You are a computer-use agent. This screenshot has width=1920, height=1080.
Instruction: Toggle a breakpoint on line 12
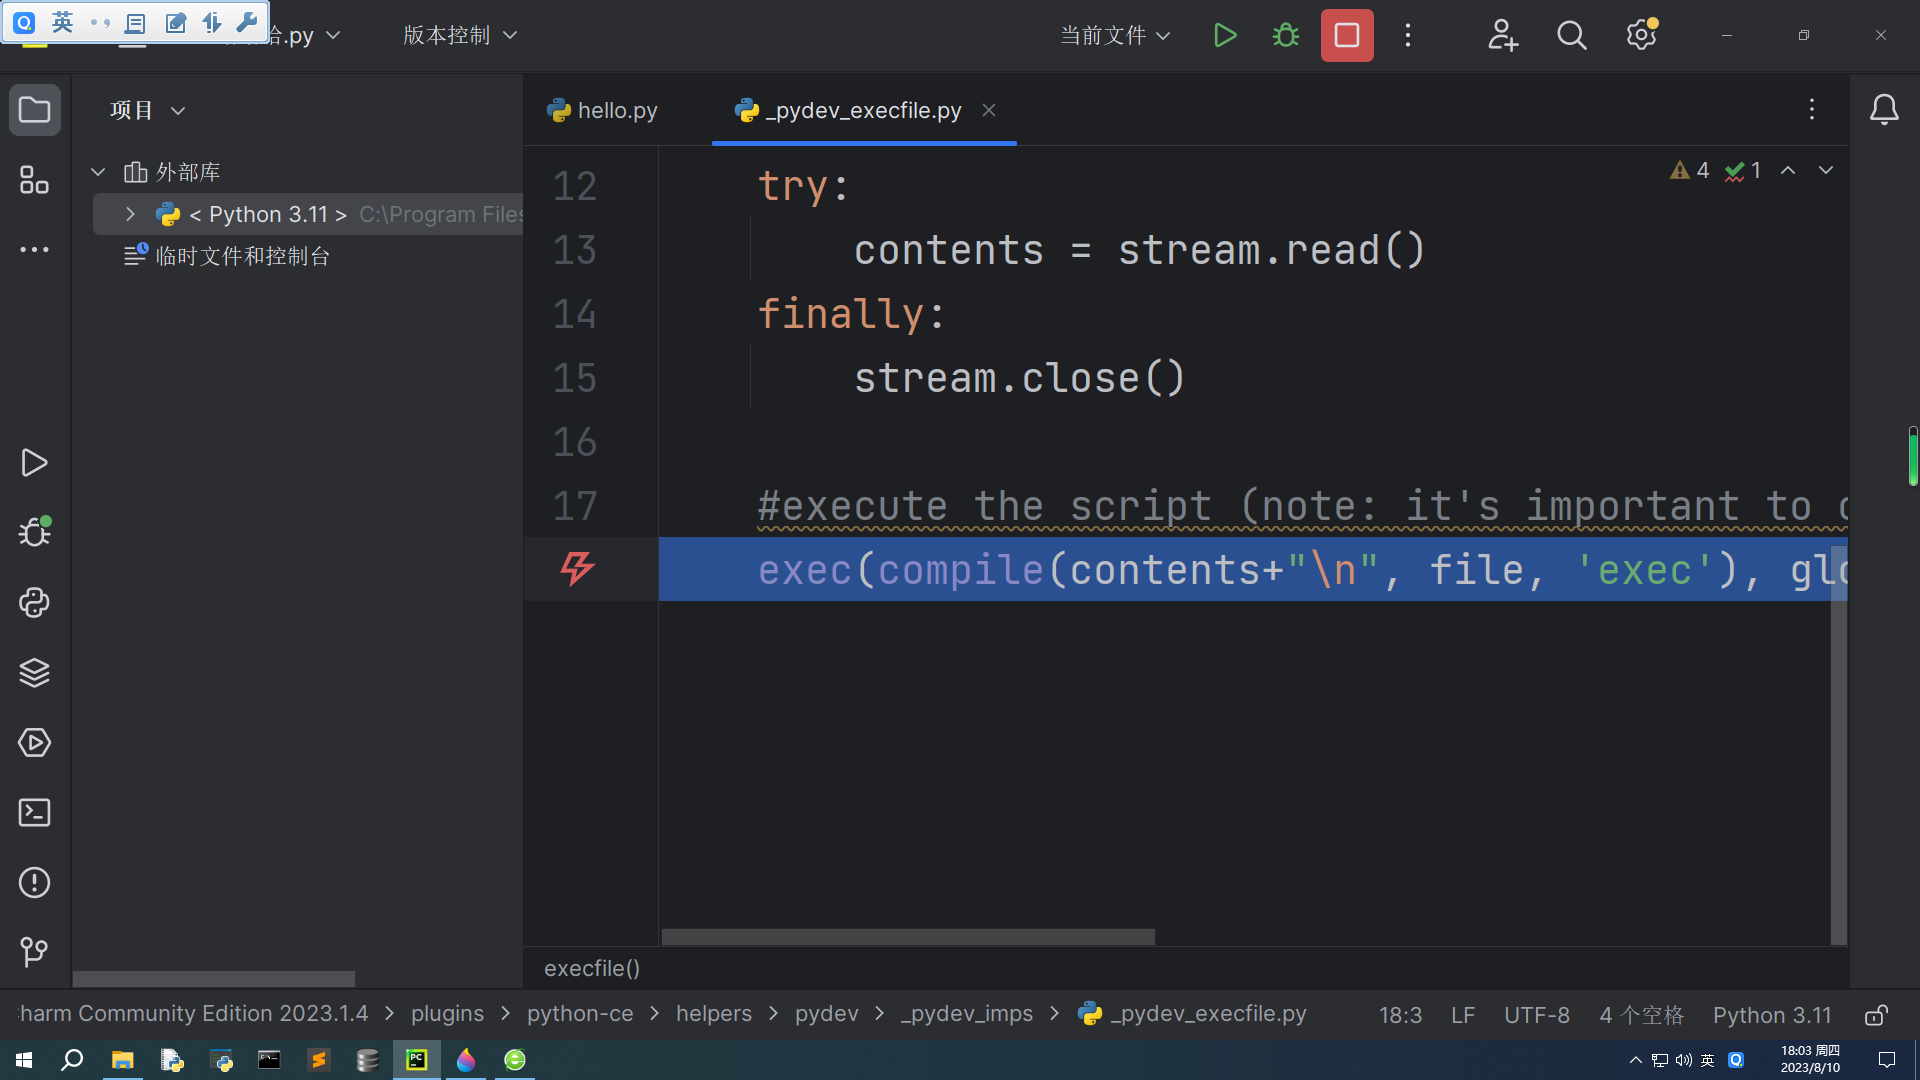pyautogui.click(x=575, y=186)
